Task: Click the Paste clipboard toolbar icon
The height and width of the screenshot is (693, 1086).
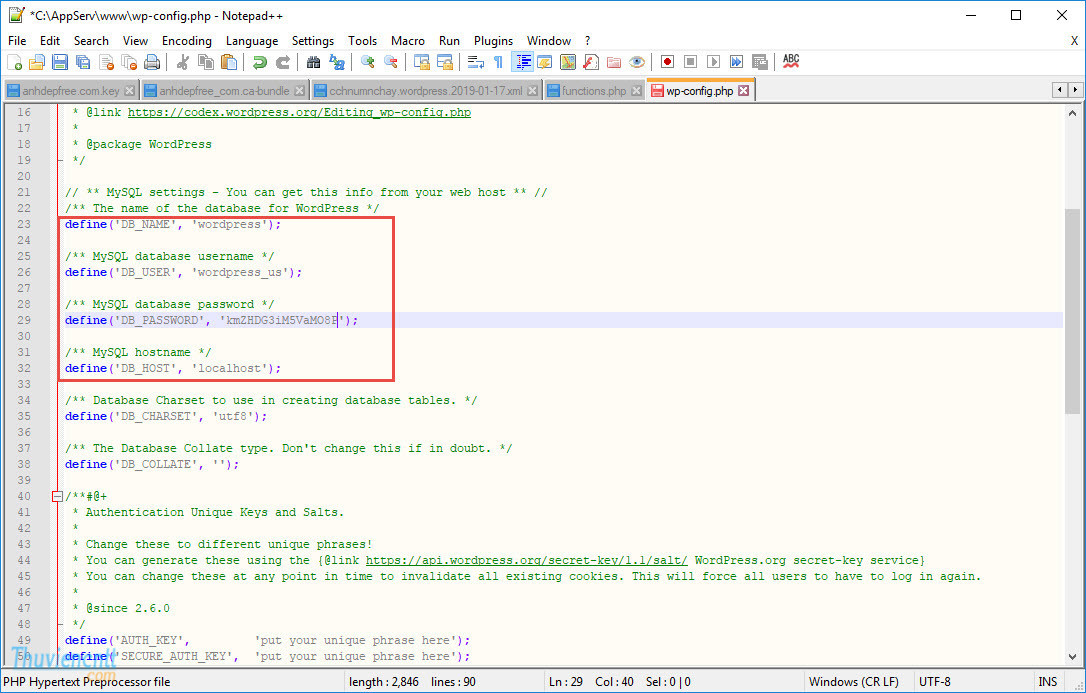Action: pos(229,62)
